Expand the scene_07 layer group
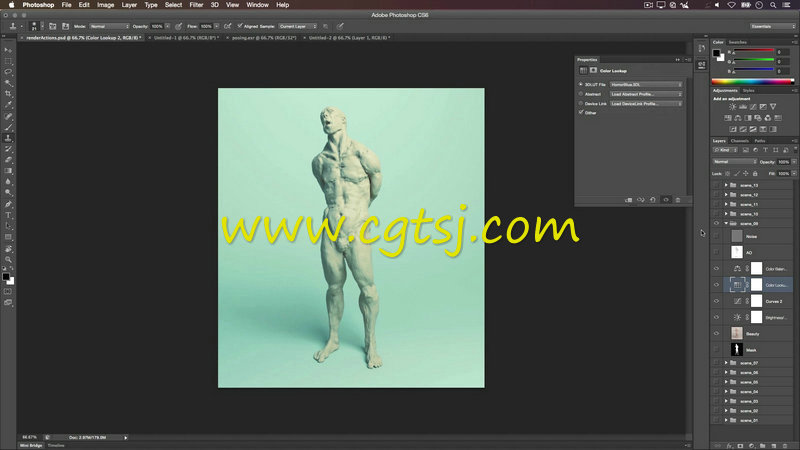This screenshot has height=450, width=800. [x=726, y=363]
